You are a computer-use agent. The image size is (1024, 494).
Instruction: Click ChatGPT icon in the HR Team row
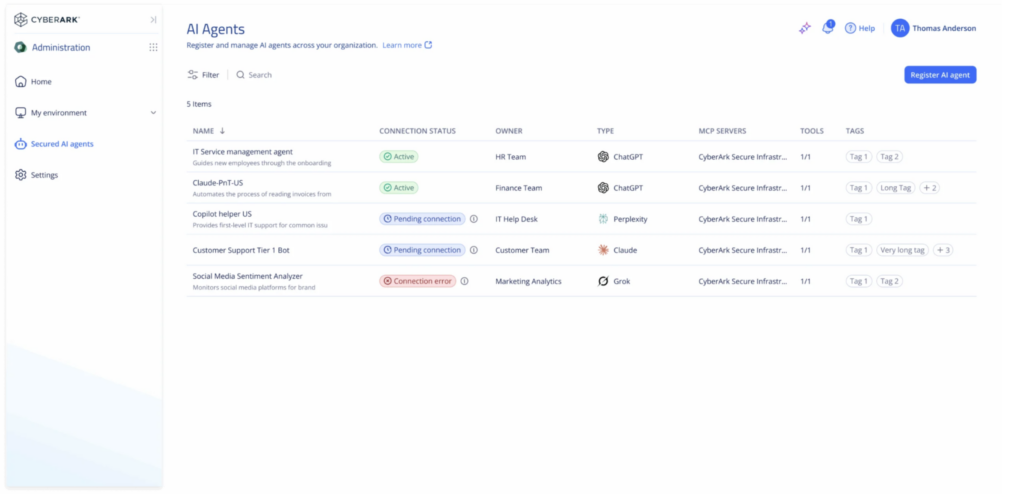point(603,157)
